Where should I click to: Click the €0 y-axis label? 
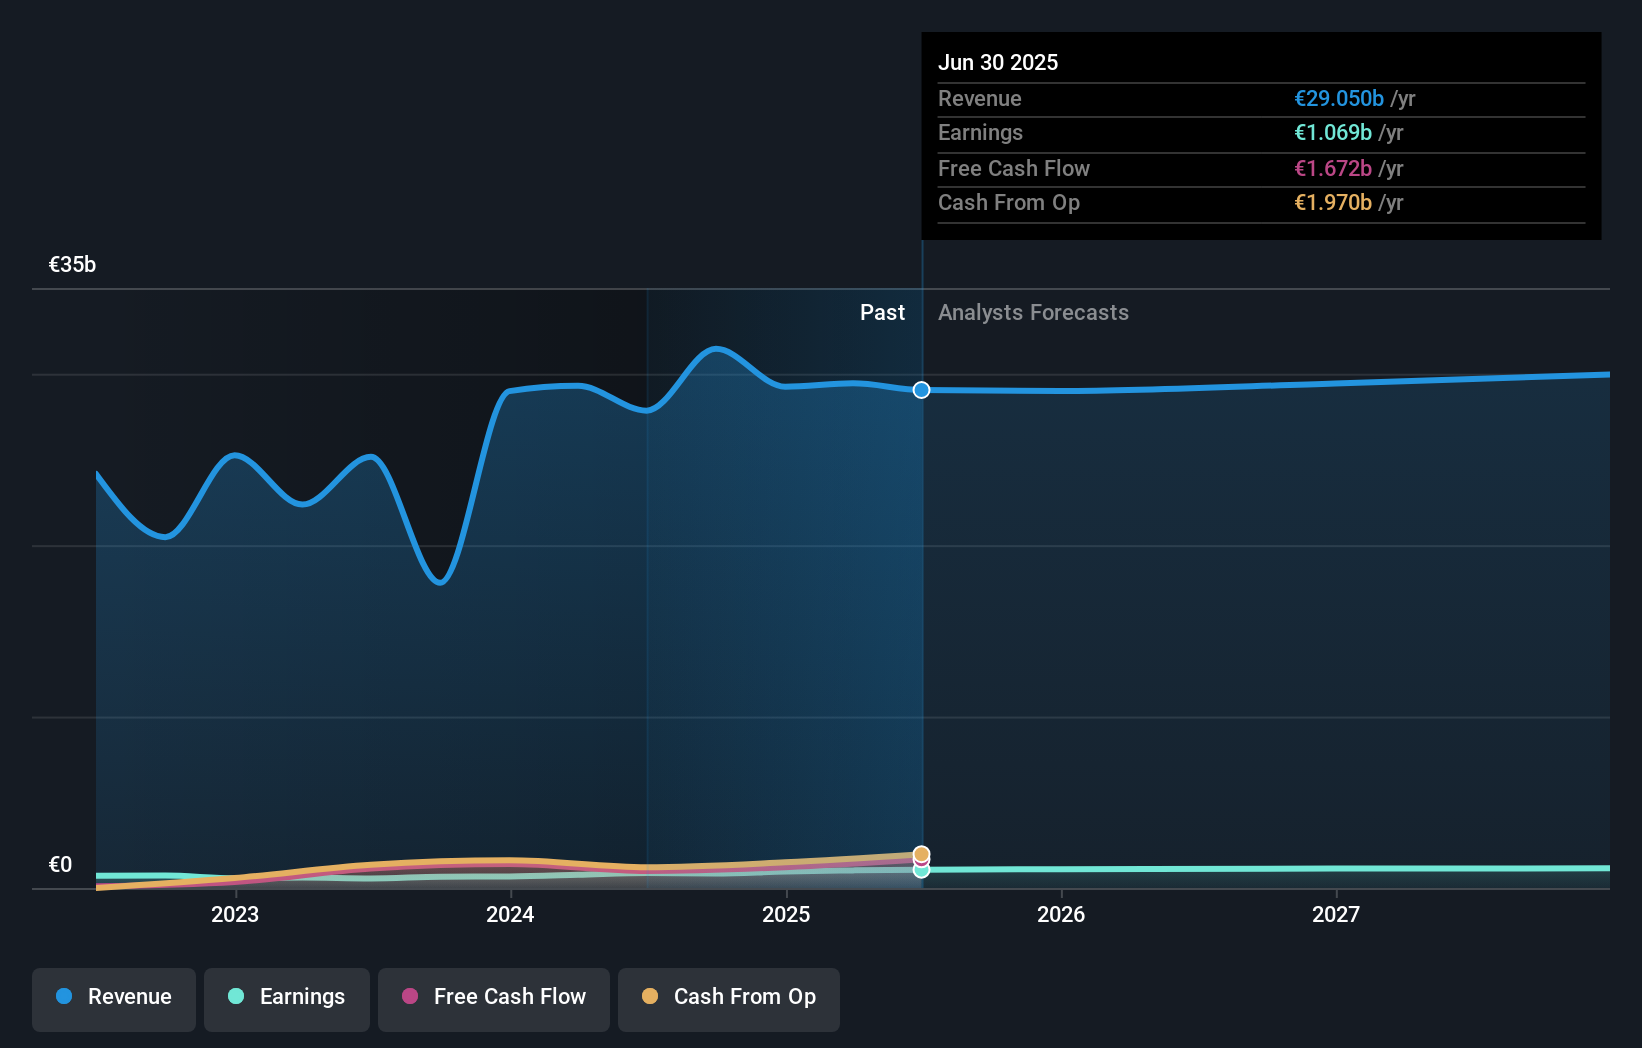(60, 864)
